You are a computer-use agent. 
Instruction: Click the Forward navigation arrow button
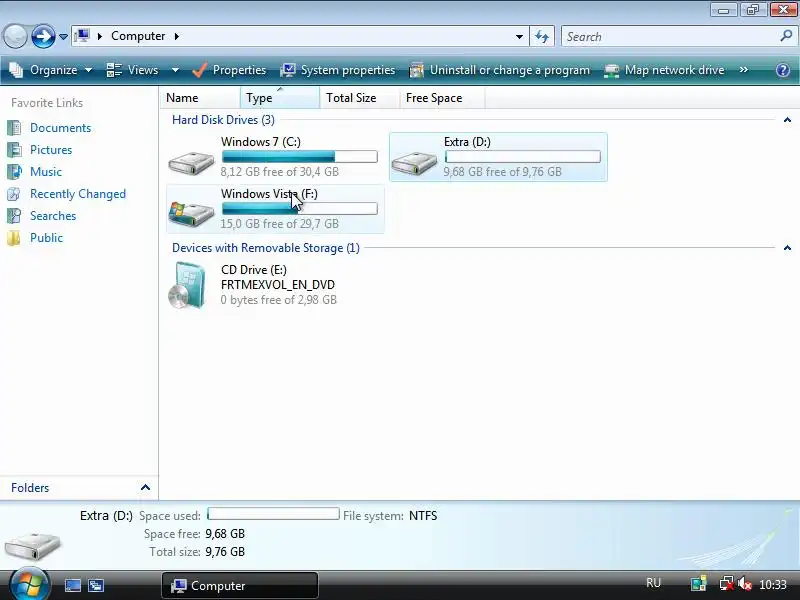(43, 36)
